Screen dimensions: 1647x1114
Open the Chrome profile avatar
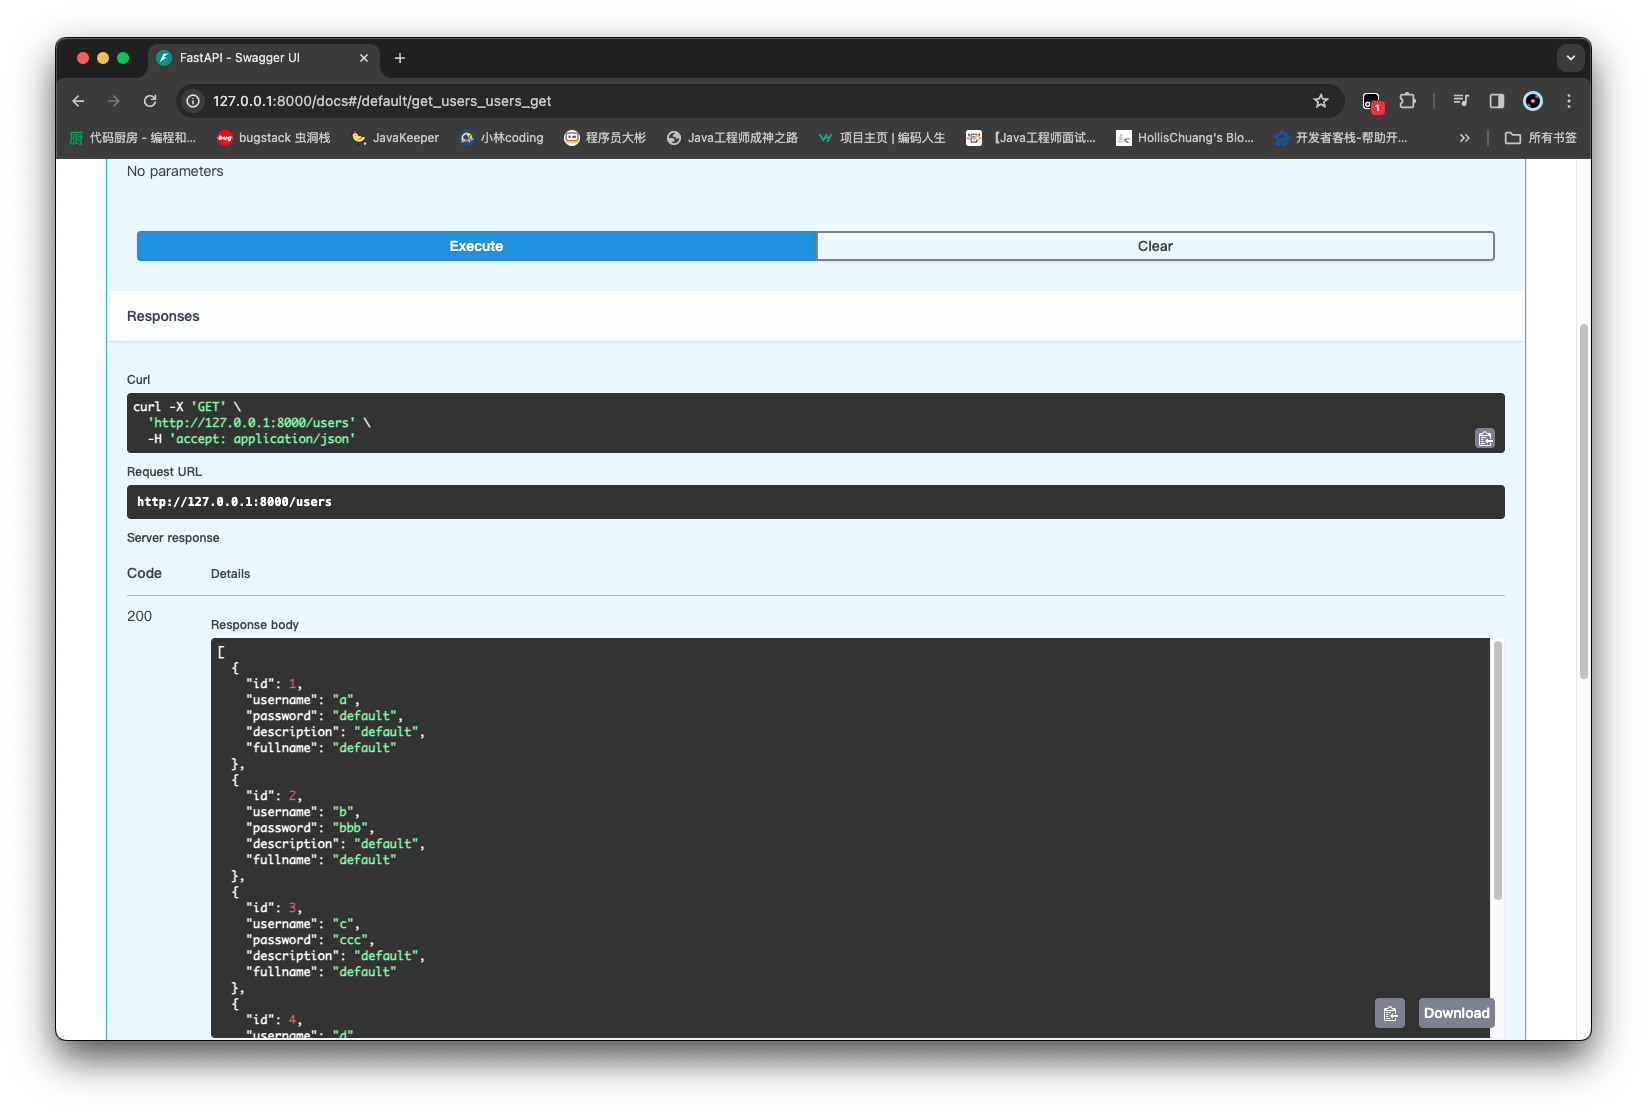click(x=1532, y=101)
